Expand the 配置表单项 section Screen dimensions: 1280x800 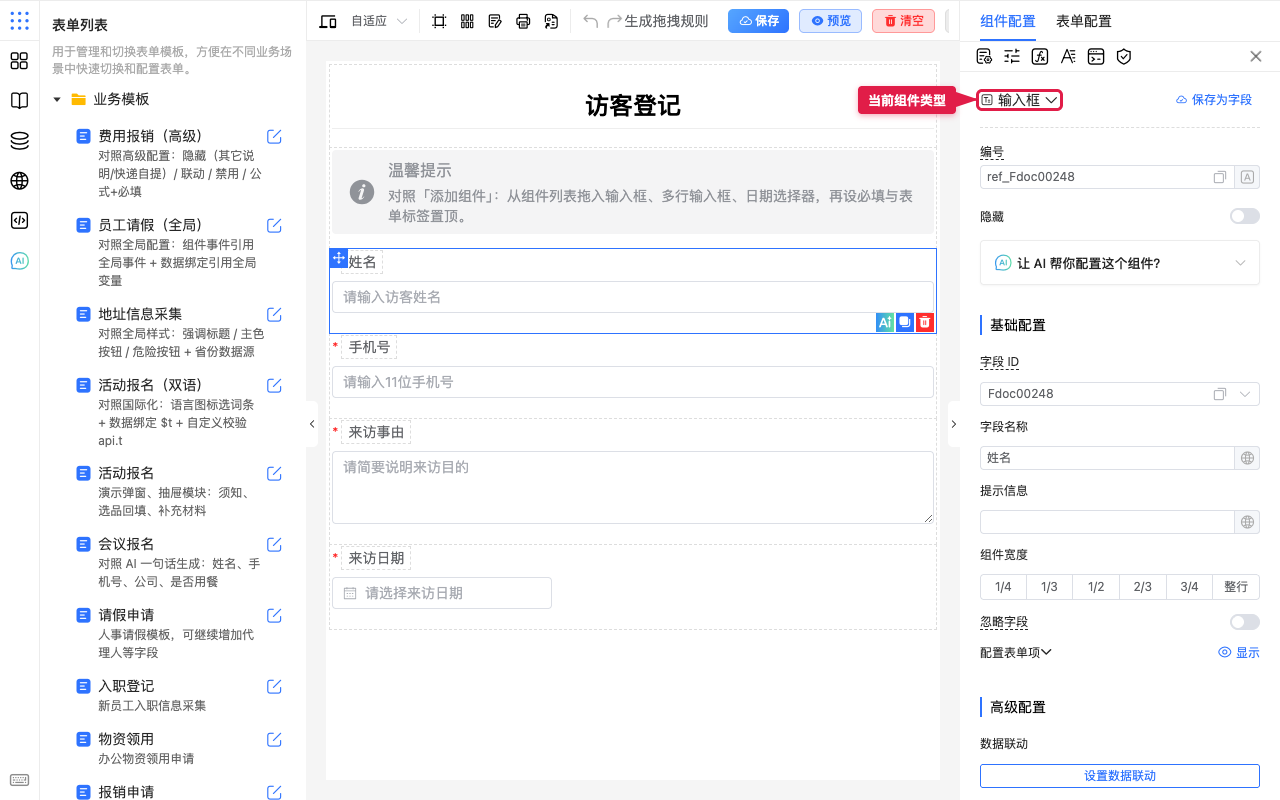coord(1016,652)
